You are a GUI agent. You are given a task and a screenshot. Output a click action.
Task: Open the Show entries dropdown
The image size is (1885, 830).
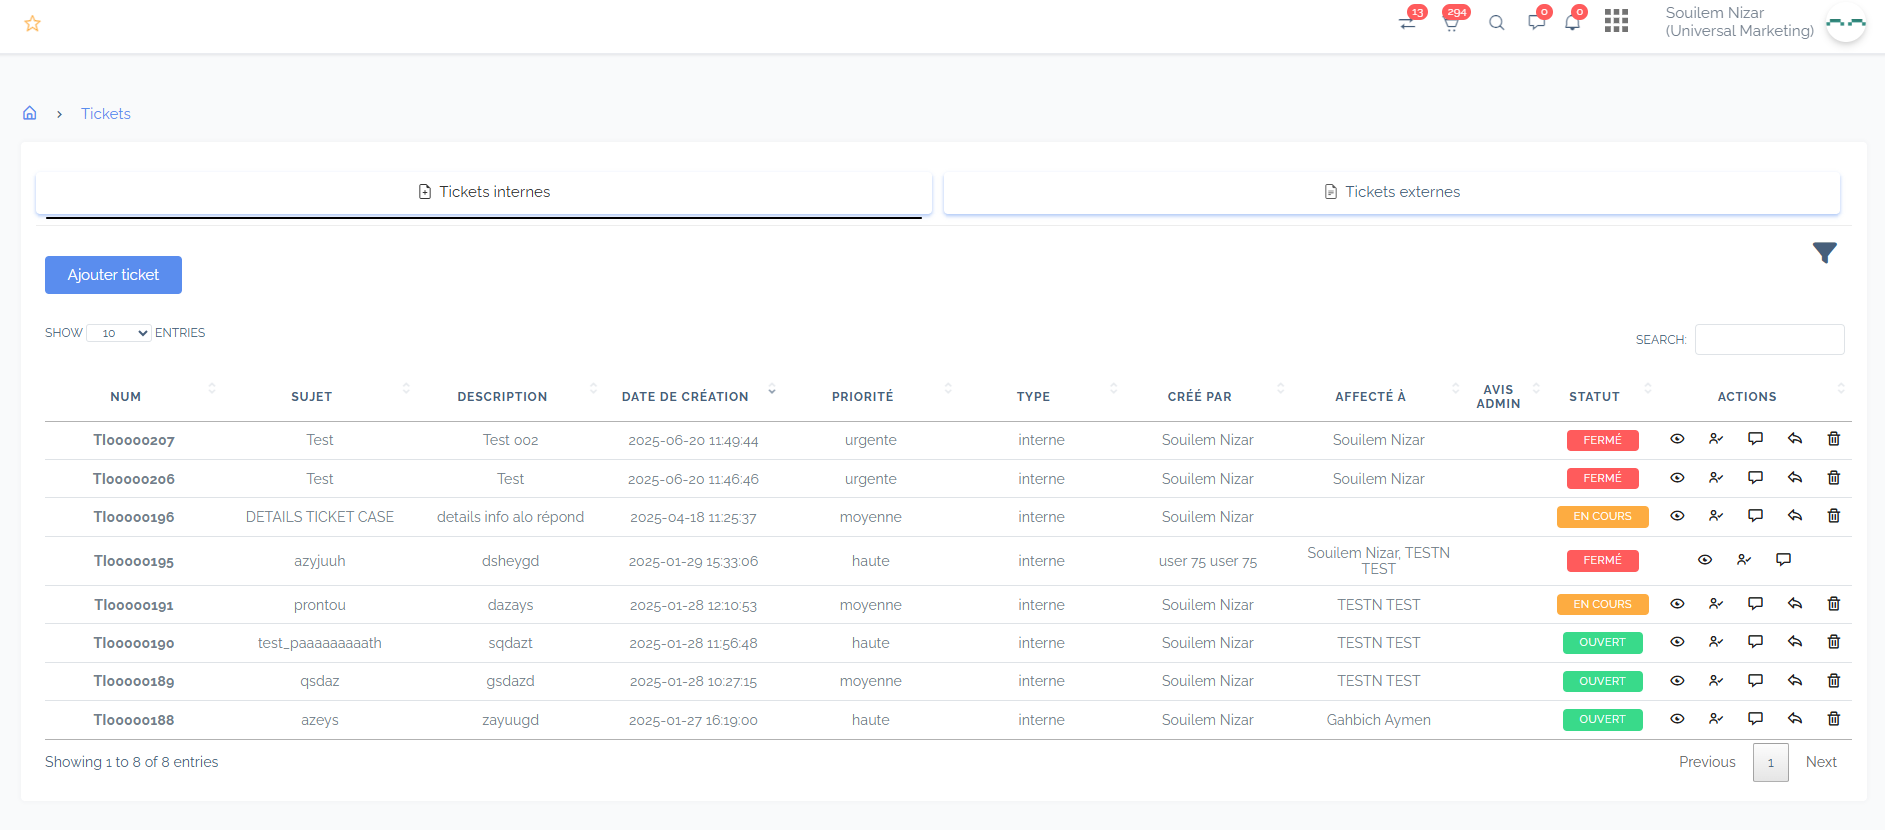point(118,333)
